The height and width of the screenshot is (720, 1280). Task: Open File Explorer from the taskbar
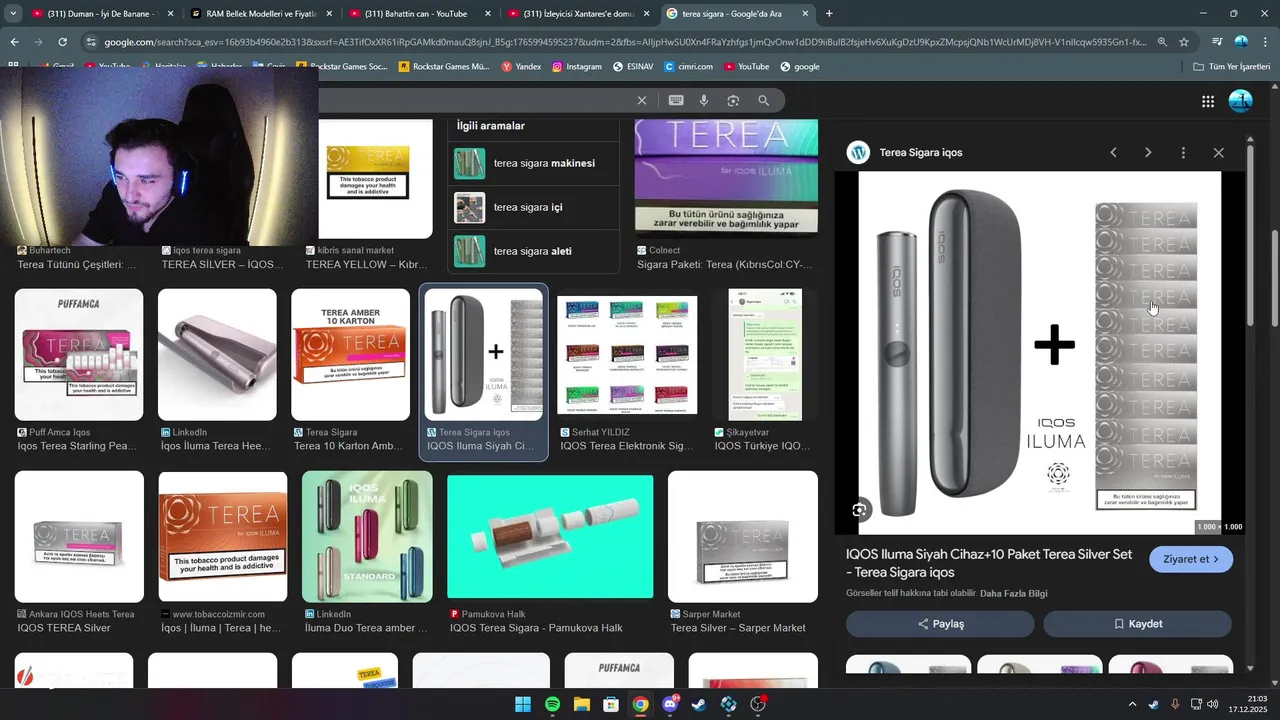coord(581,705)
